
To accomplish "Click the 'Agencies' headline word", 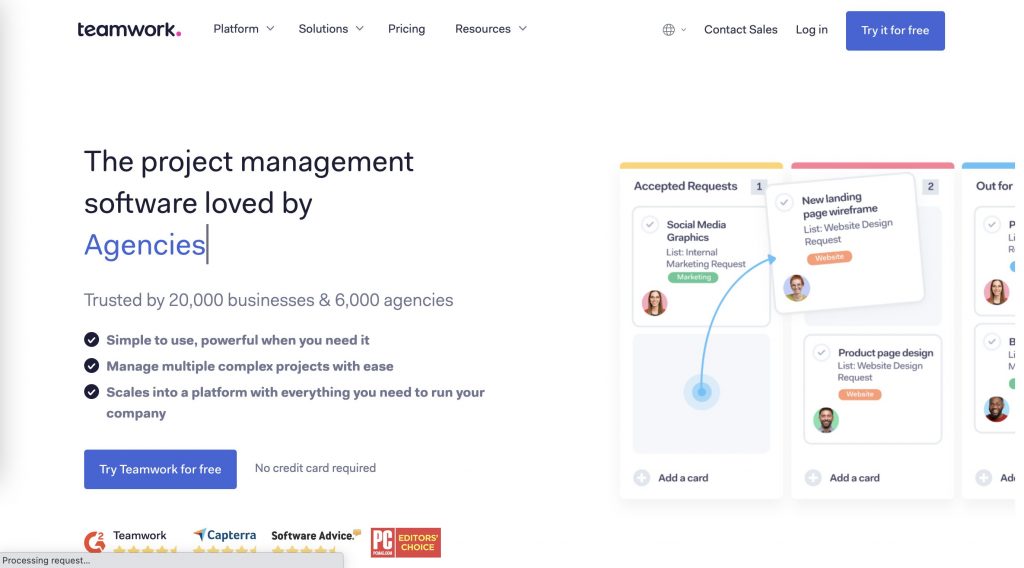I will [145, 245].
